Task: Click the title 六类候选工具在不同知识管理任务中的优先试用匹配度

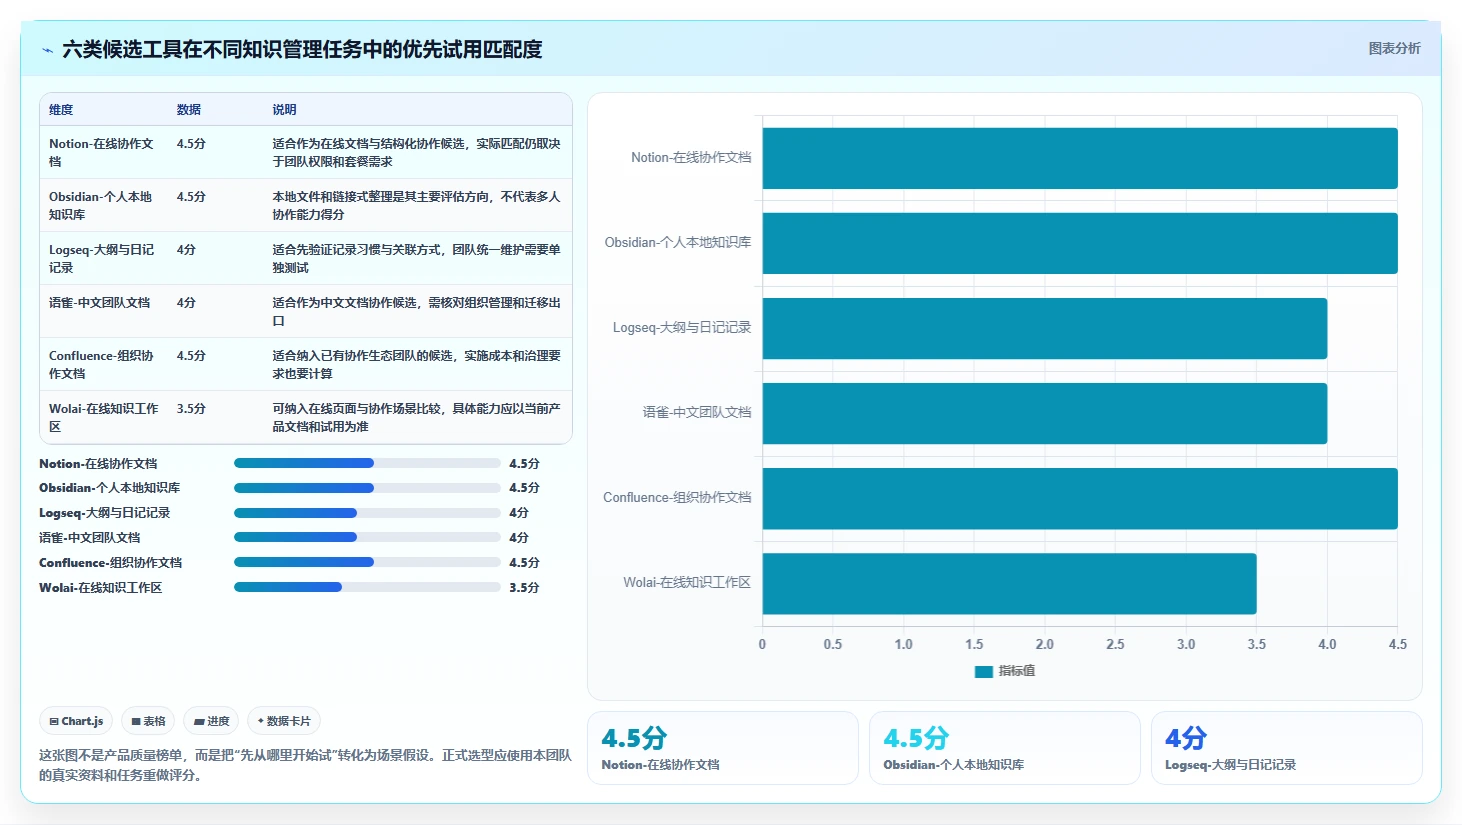Action: (302, 49)
